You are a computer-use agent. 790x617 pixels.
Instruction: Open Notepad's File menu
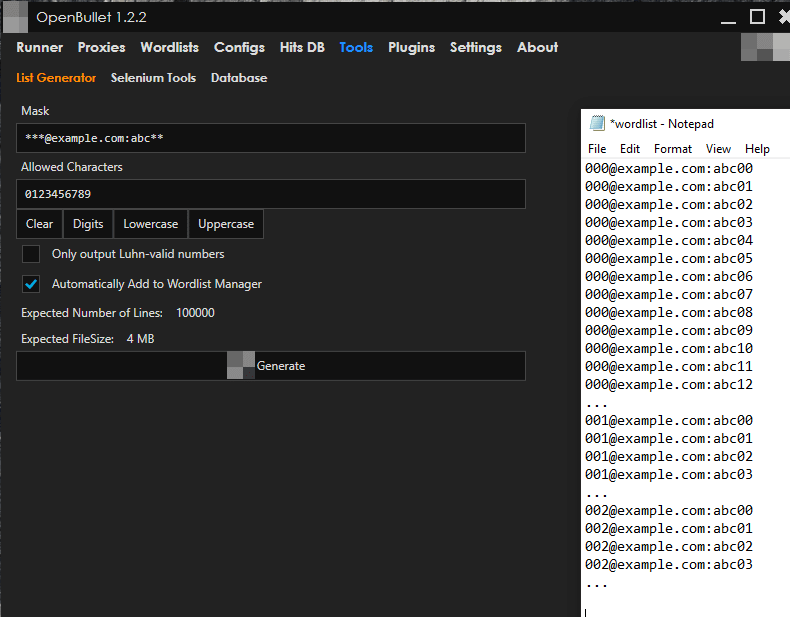tap(597, 149)
